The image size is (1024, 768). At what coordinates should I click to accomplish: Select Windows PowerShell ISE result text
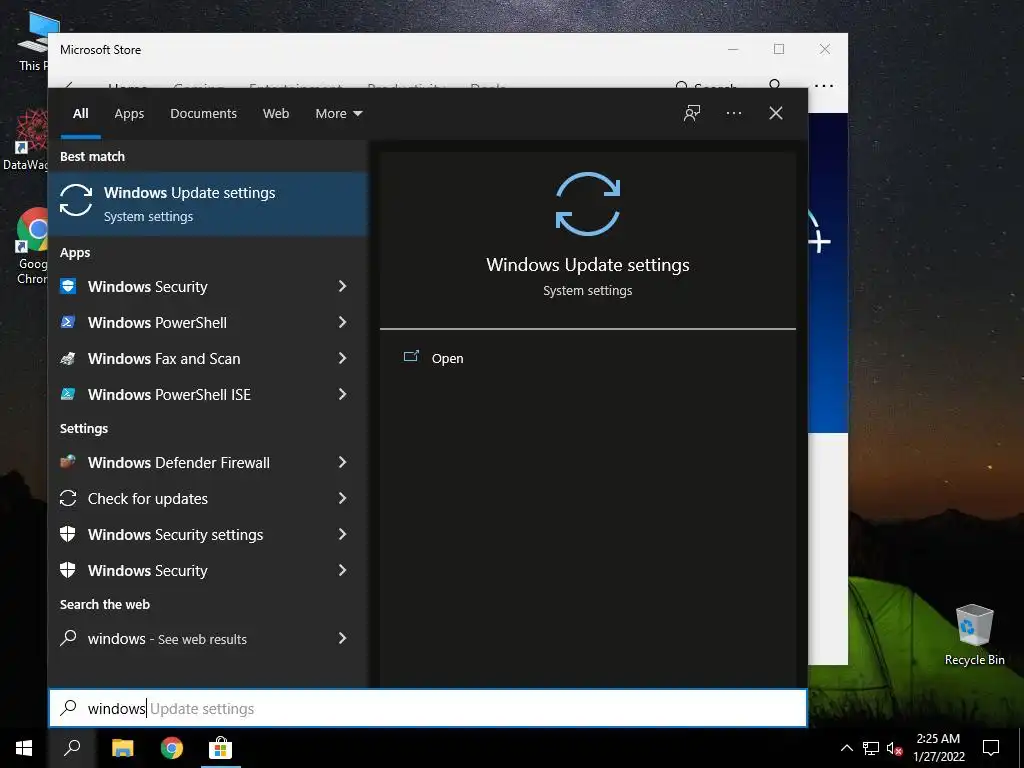pyautogui.click(x=169, y=394)
